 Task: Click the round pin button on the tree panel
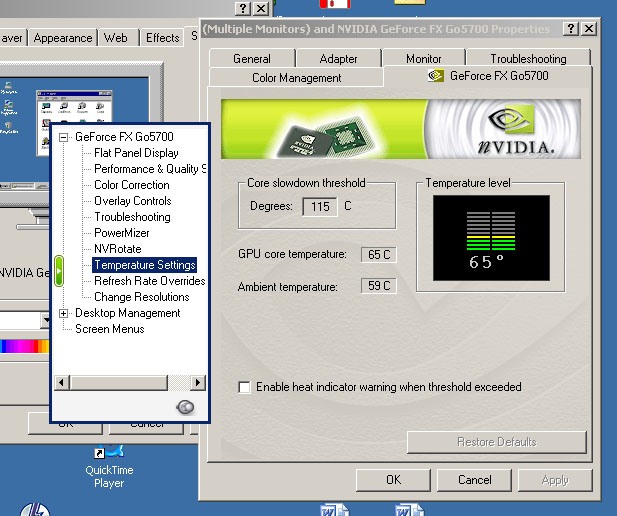tap(185, 407)
